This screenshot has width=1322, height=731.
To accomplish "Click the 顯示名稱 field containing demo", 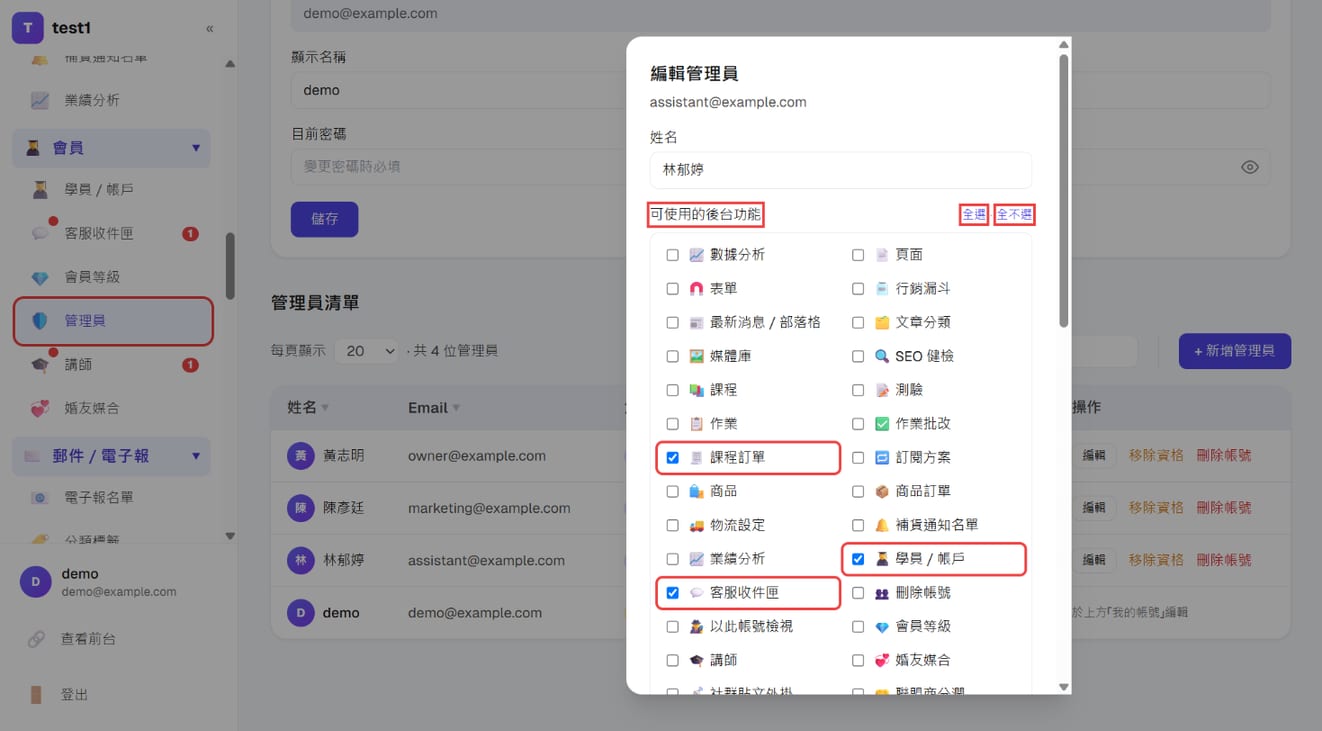I will (x=780, y=90).
